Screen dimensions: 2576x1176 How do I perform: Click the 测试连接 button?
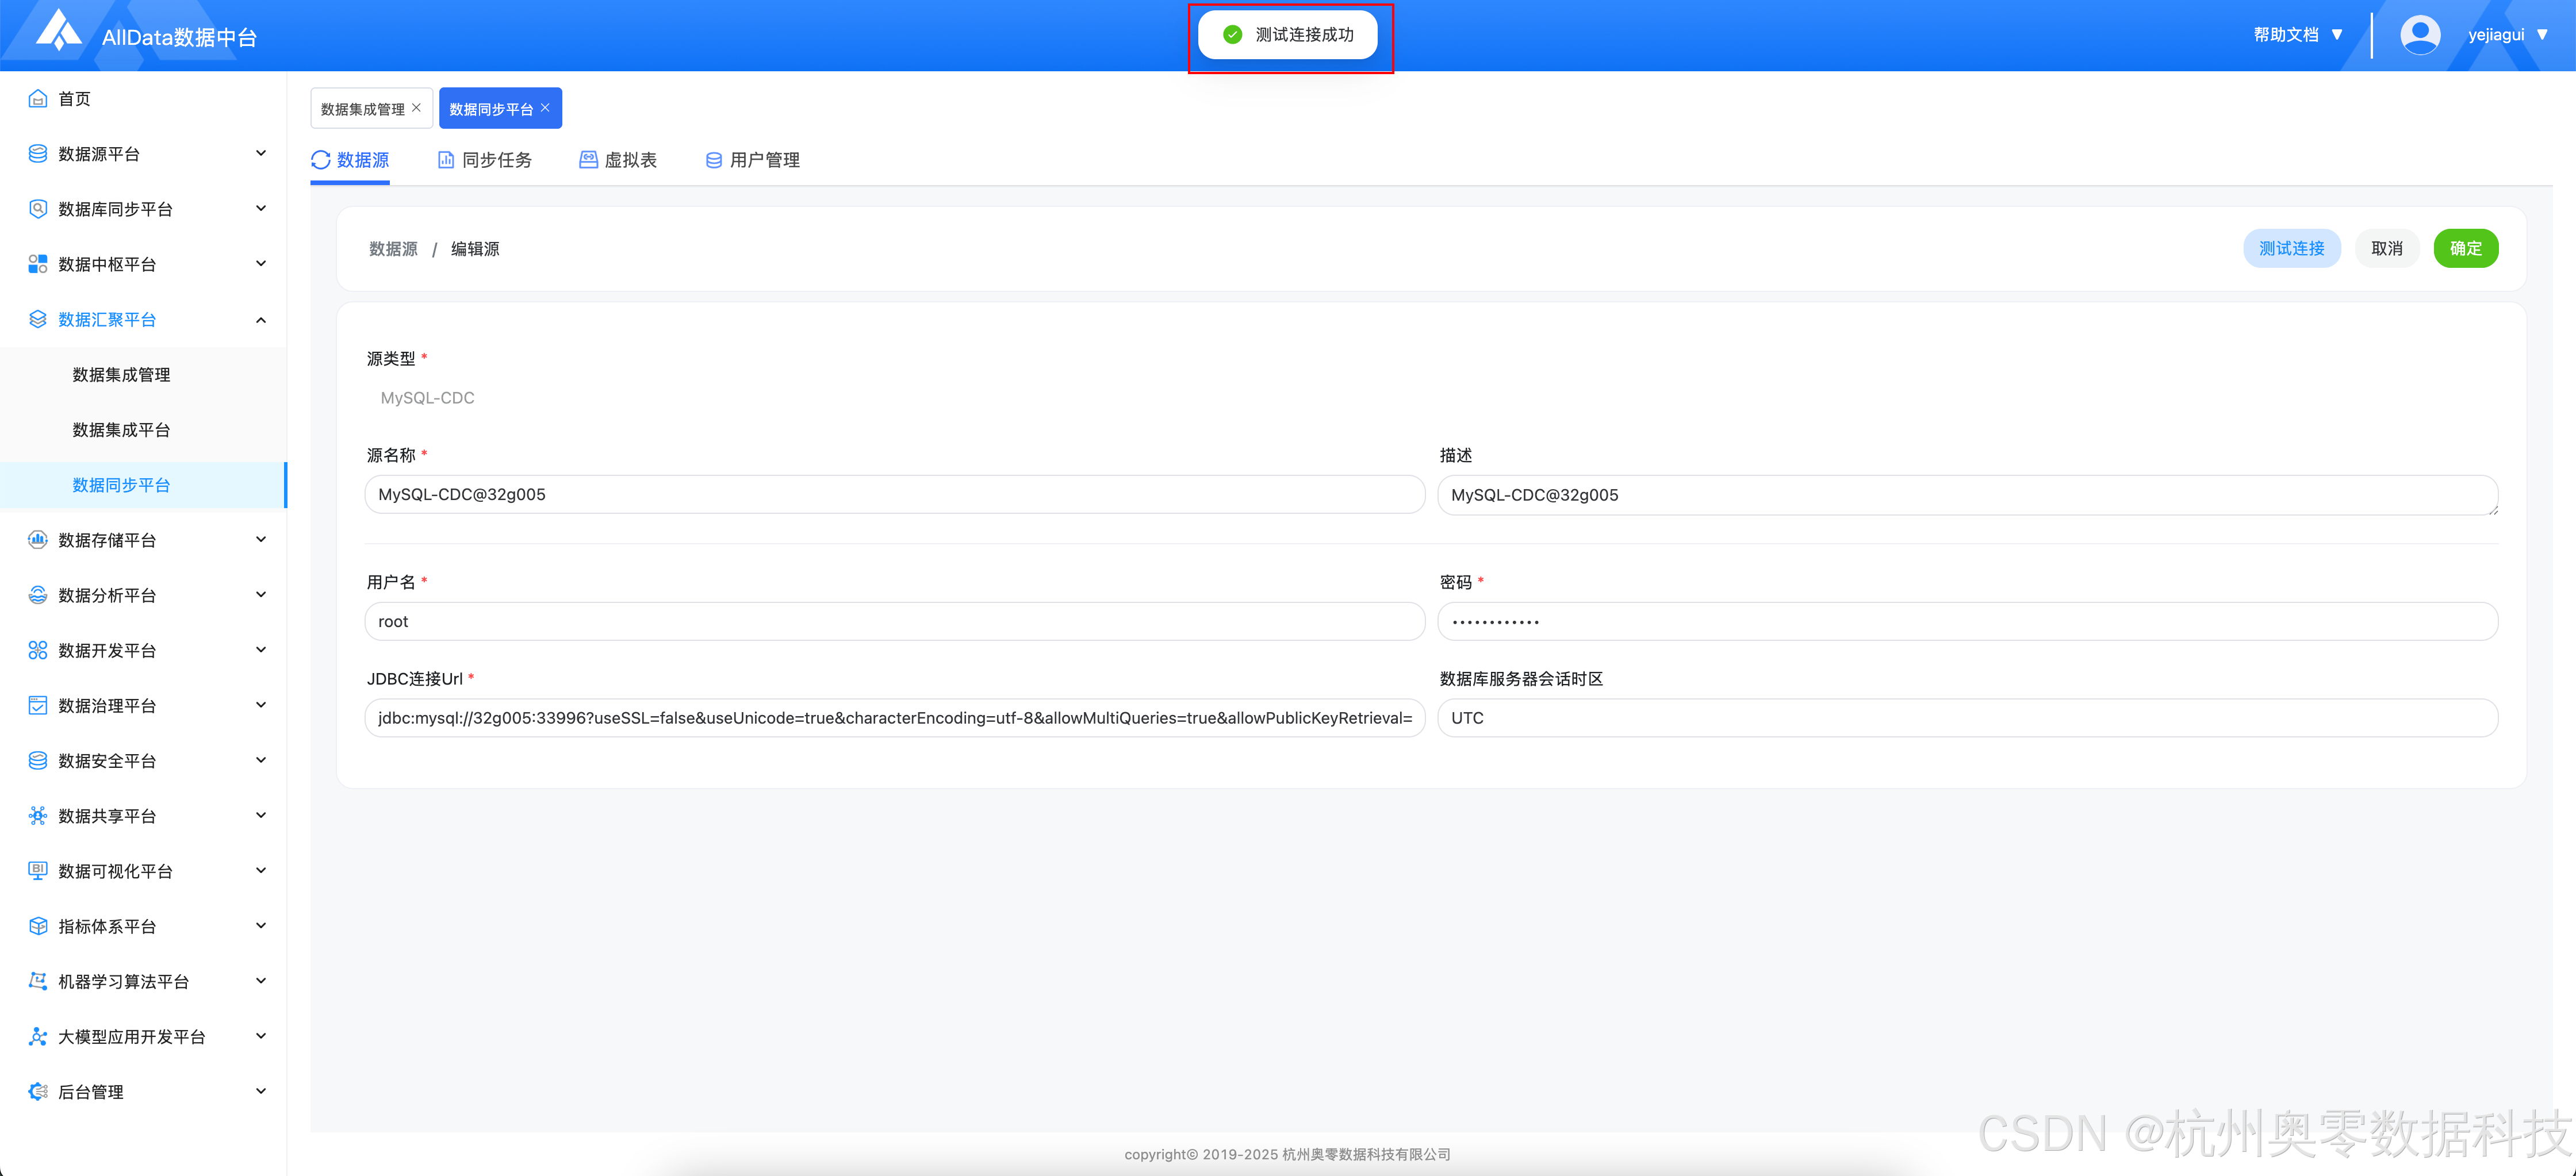pos(2291,248)
